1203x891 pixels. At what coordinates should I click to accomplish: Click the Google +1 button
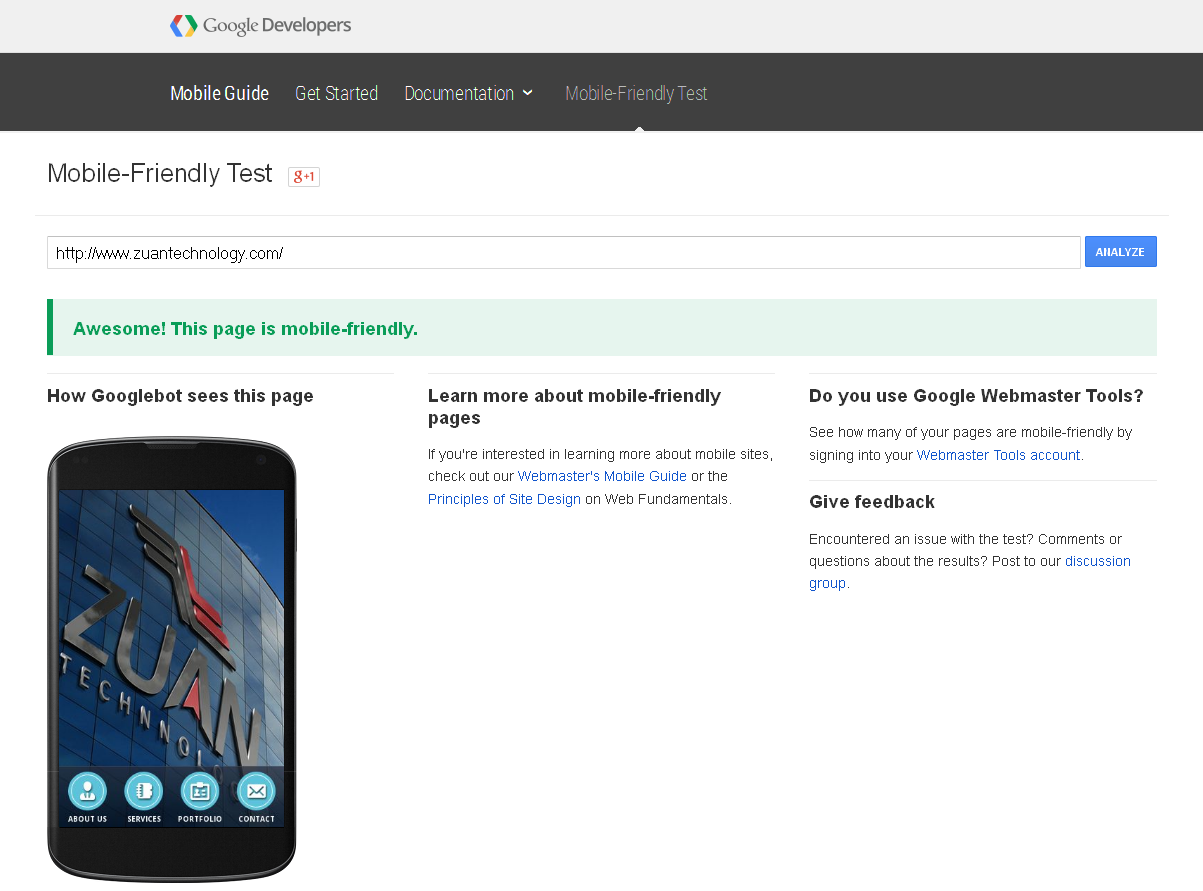tap(304, 177)
